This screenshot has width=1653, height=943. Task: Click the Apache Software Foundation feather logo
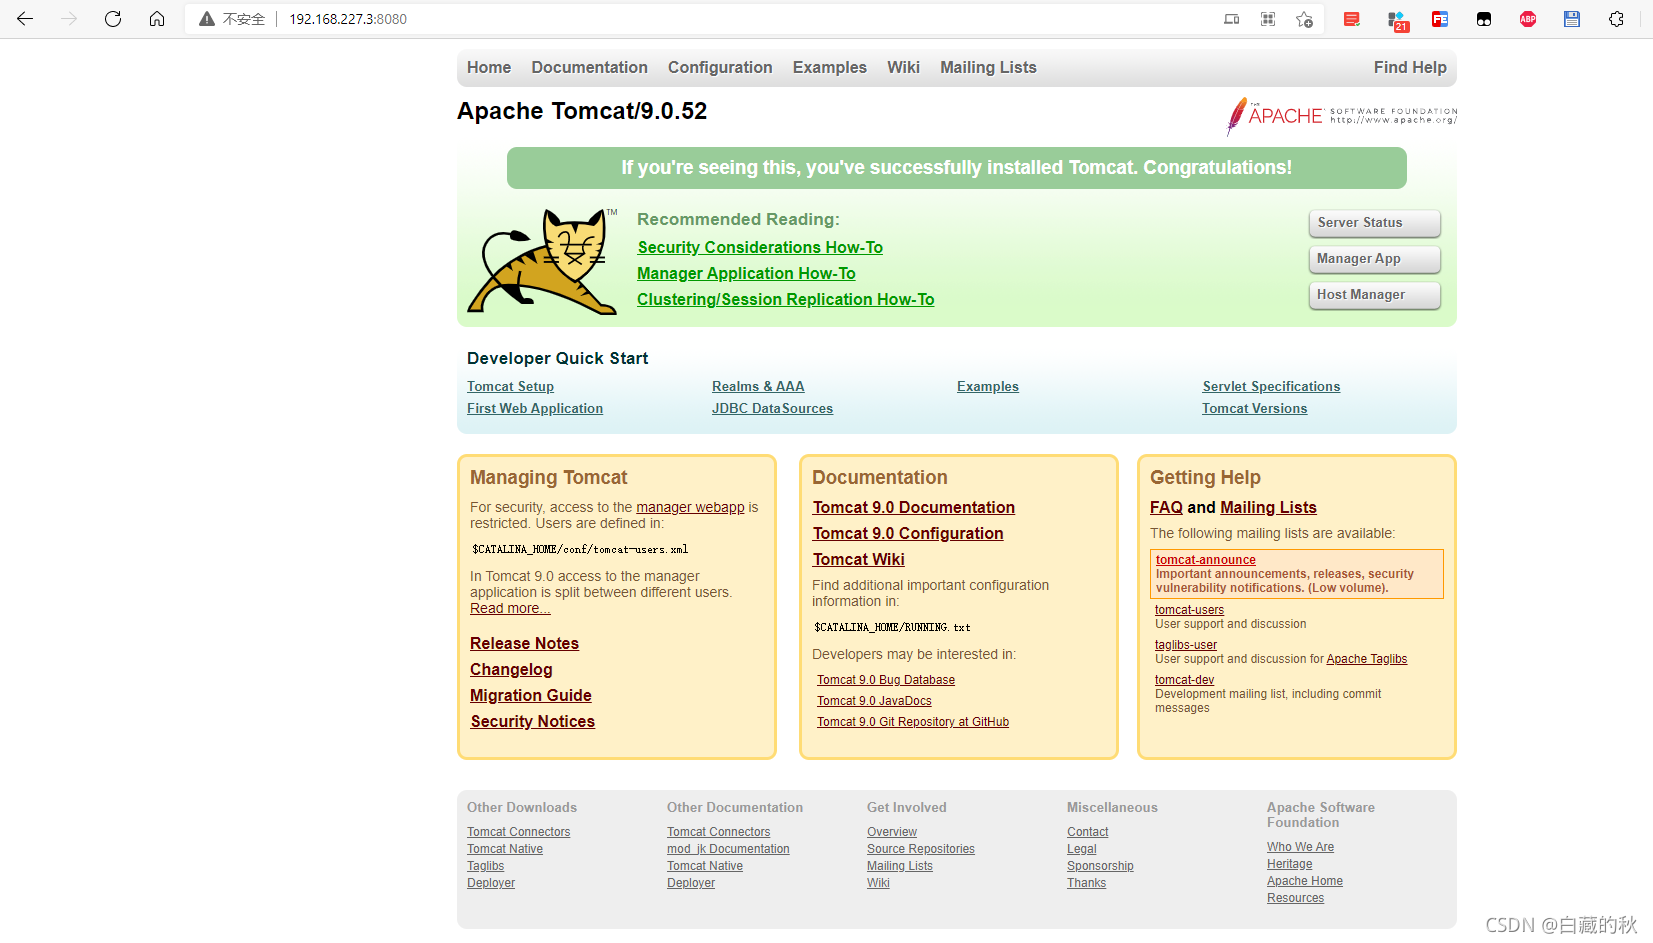(x=1341, y=116)
